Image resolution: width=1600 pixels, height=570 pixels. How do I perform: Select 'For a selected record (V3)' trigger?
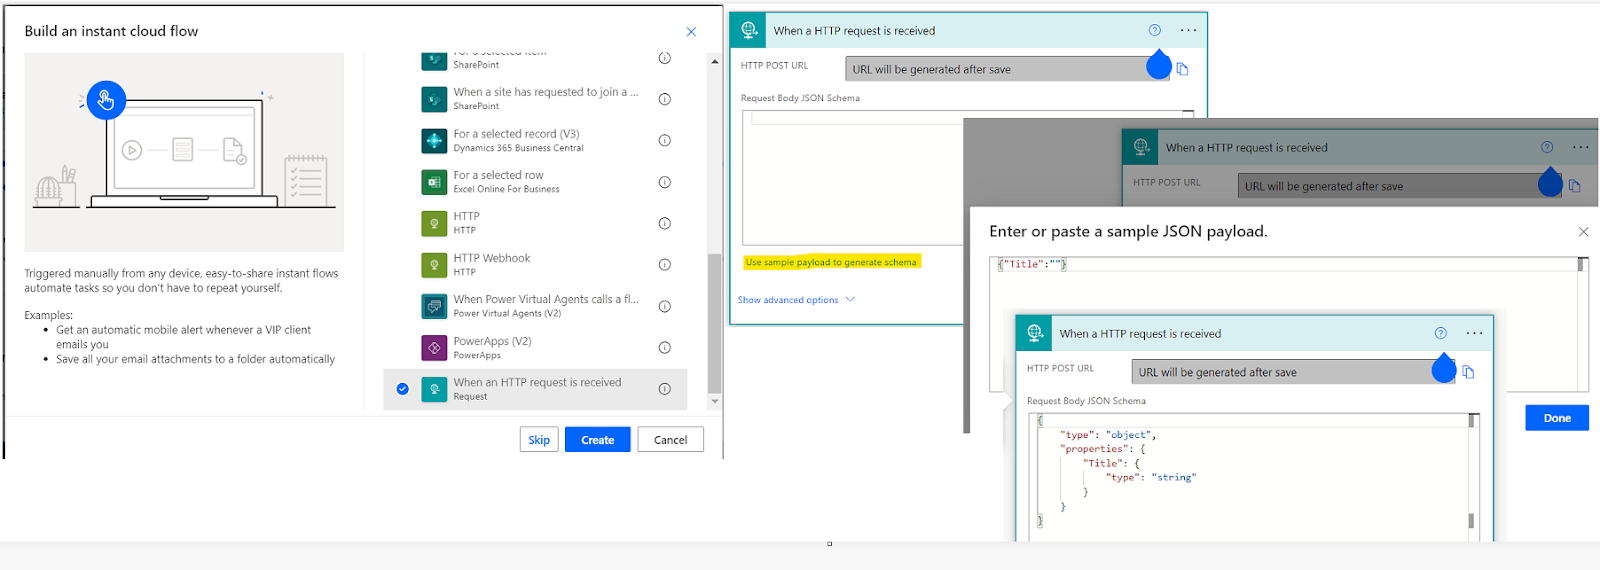point(535,141)
